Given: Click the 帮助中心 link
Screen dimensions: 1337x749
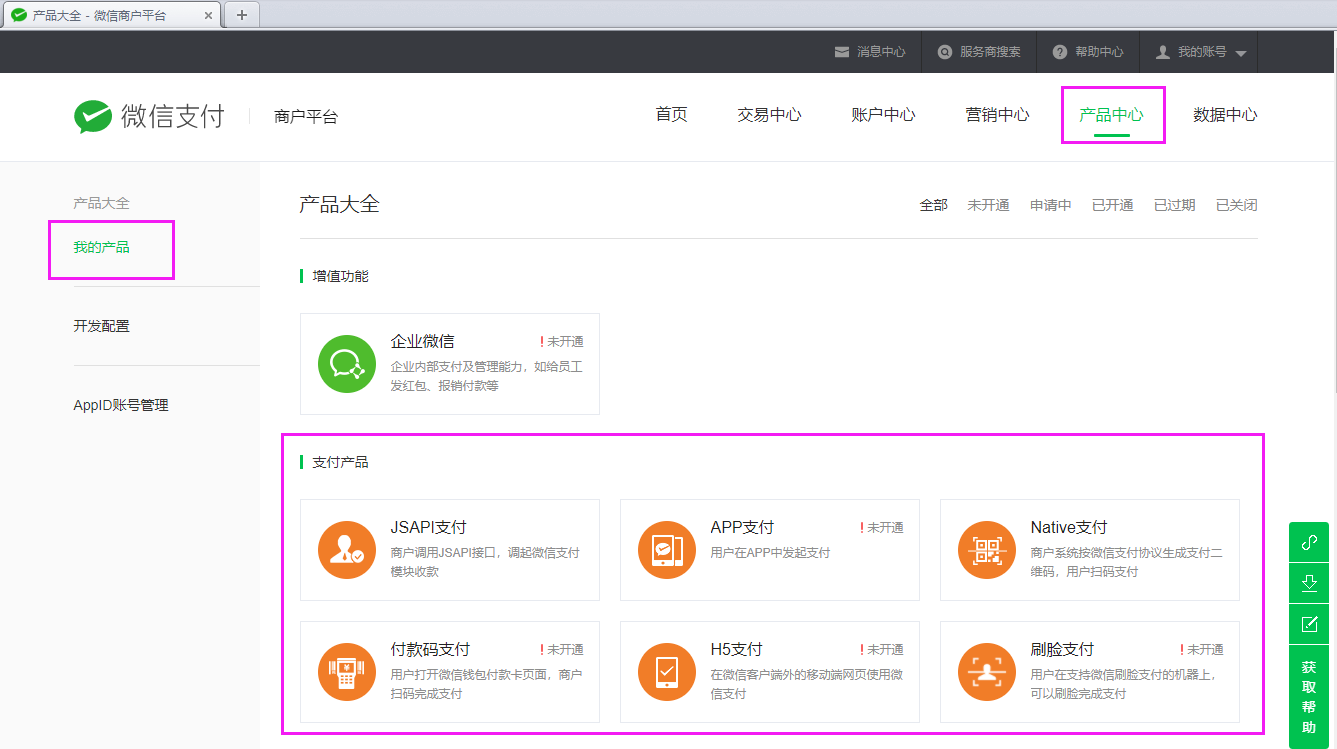Looking at the screenshot, I should coord(1099,52).
